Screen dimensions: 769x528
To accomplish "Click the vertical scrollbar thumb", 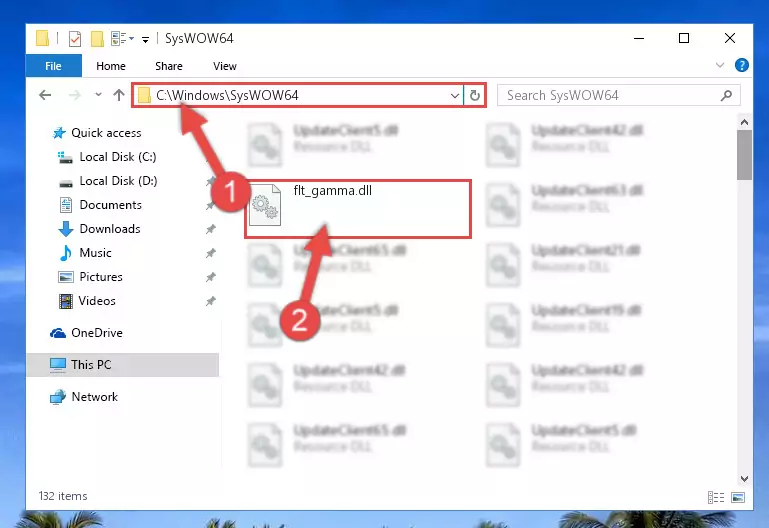I will click(x=744, y=155).
